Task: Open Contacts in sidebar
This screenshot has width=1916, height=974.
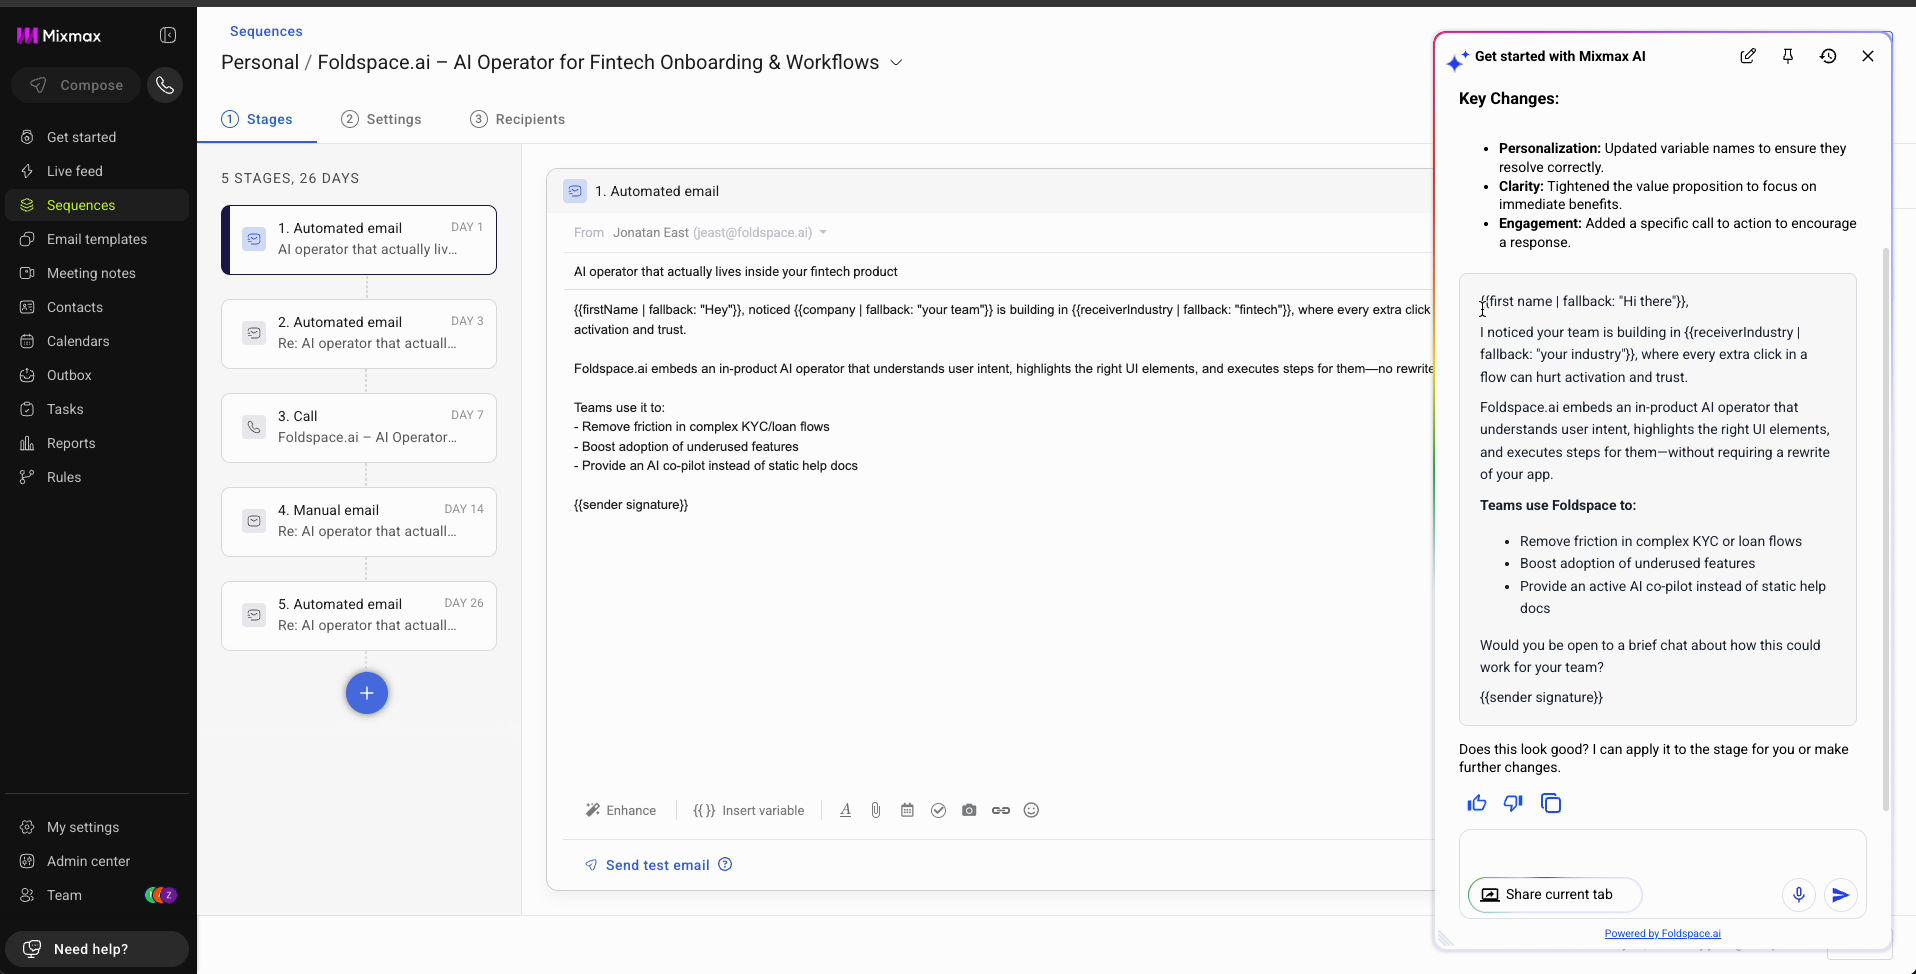Action: pyautogui.click(x=96, y=307)
